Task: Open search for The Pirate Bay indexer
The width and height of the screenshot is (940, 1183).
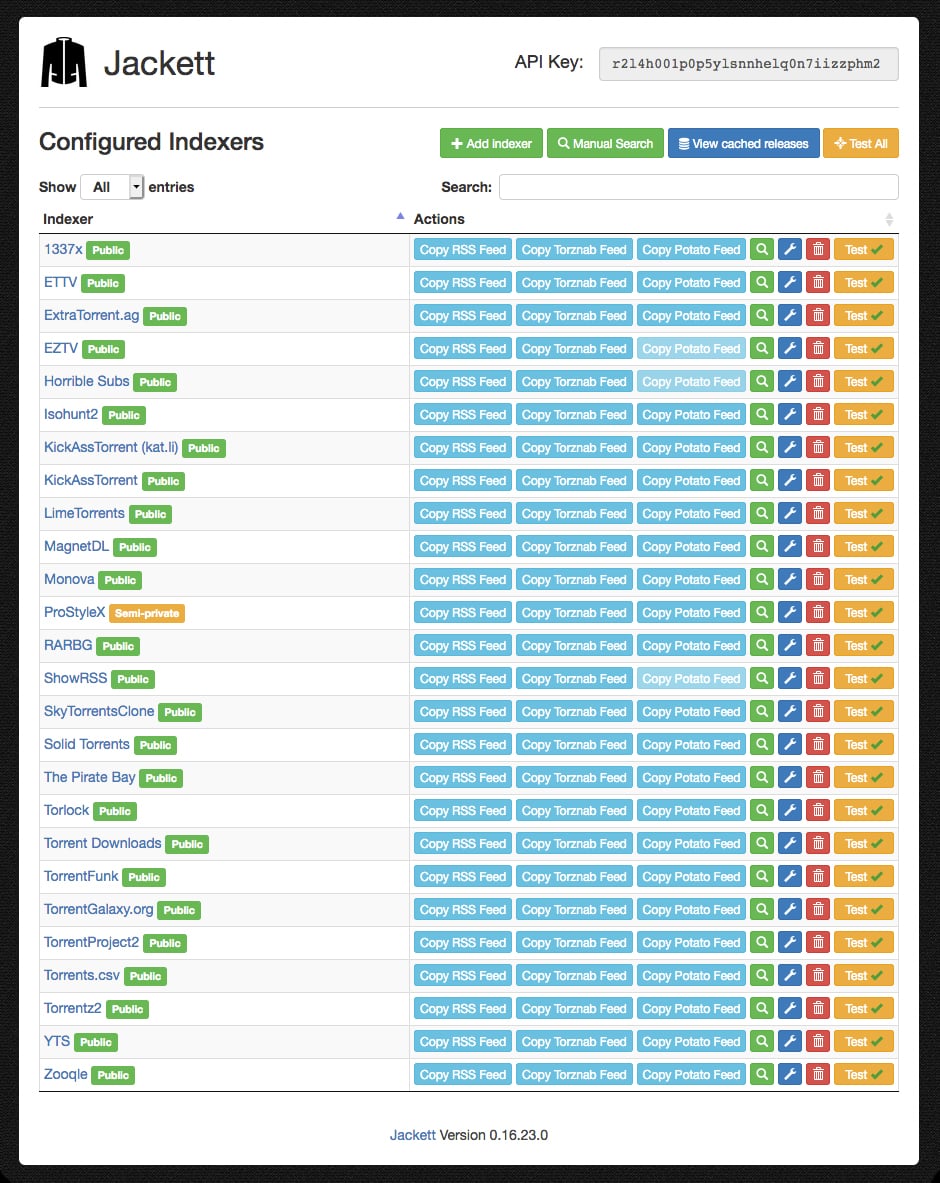Action: point(762,777)
